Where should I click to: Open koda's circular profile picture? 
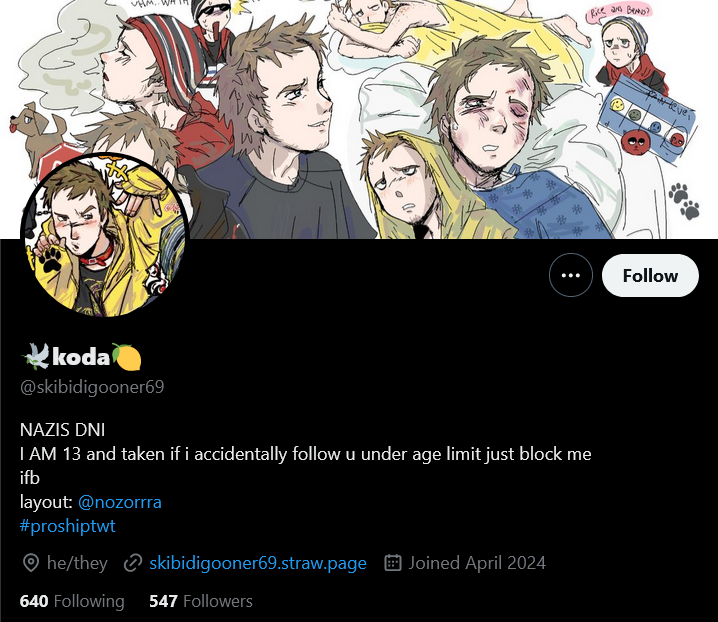pyautogui.click(x=105, y=236)
